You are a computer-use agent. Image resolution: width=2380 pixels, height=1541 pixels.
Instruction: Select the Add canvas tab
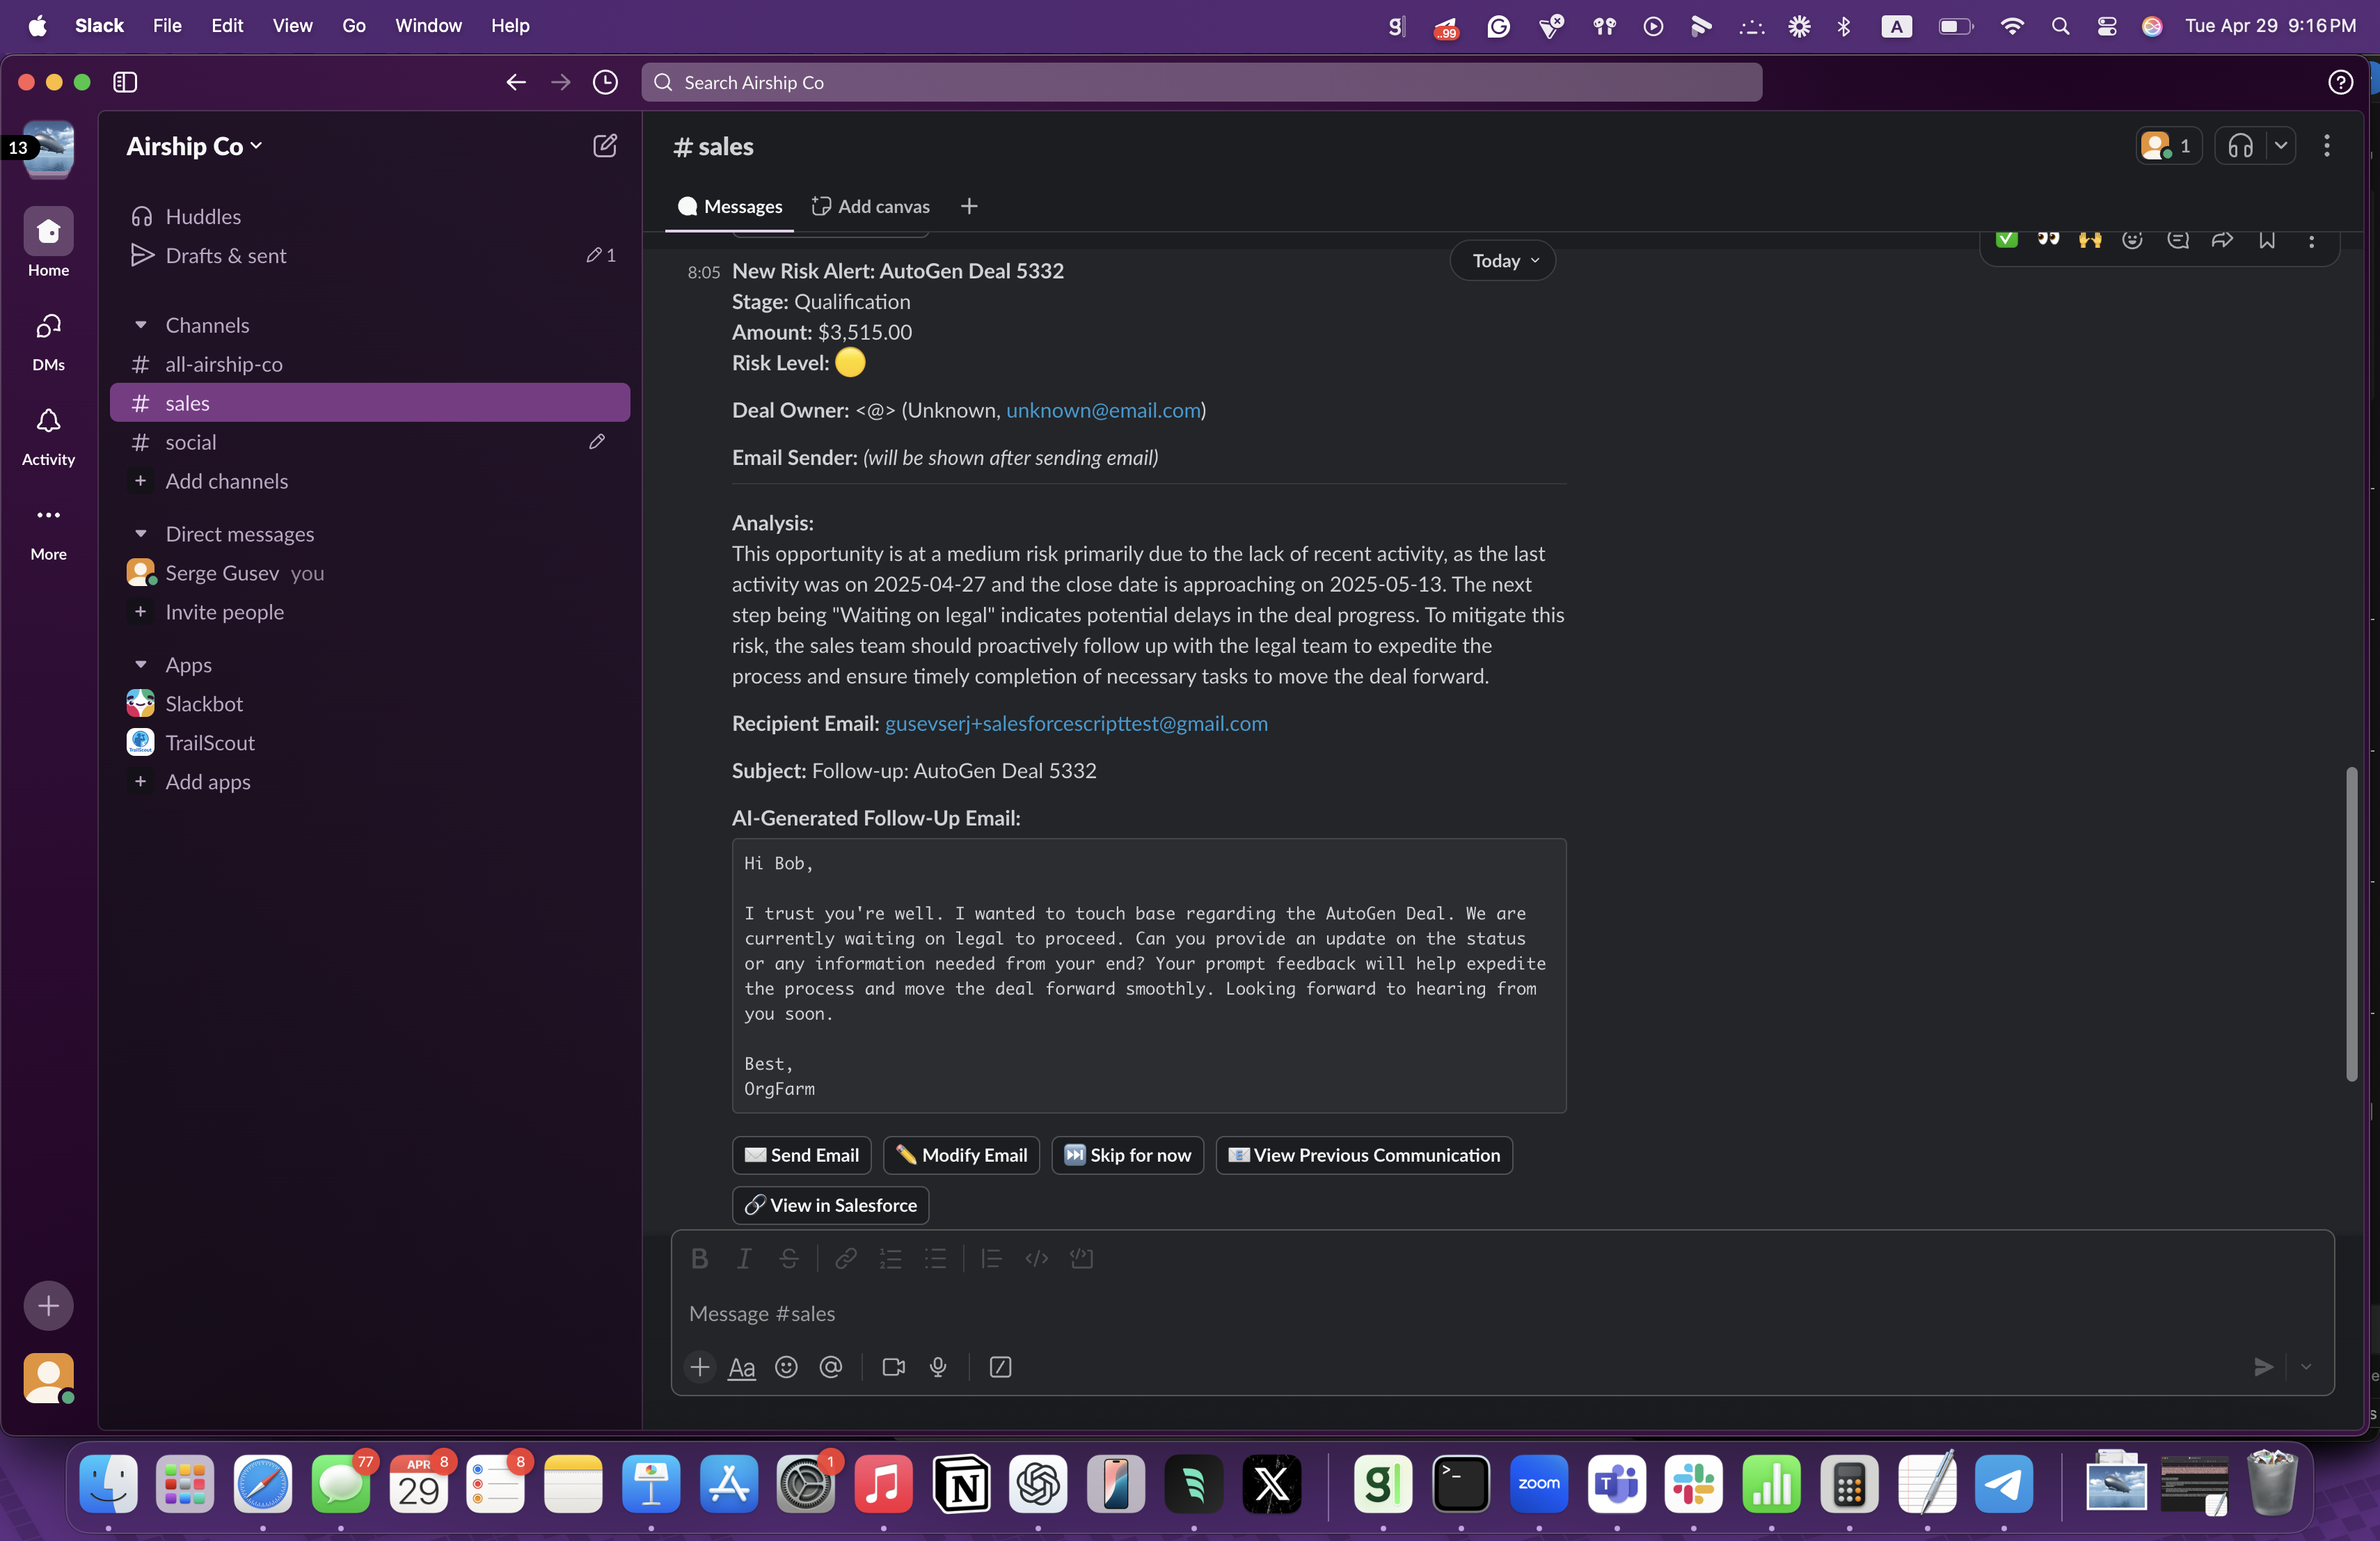coord(870,206)
